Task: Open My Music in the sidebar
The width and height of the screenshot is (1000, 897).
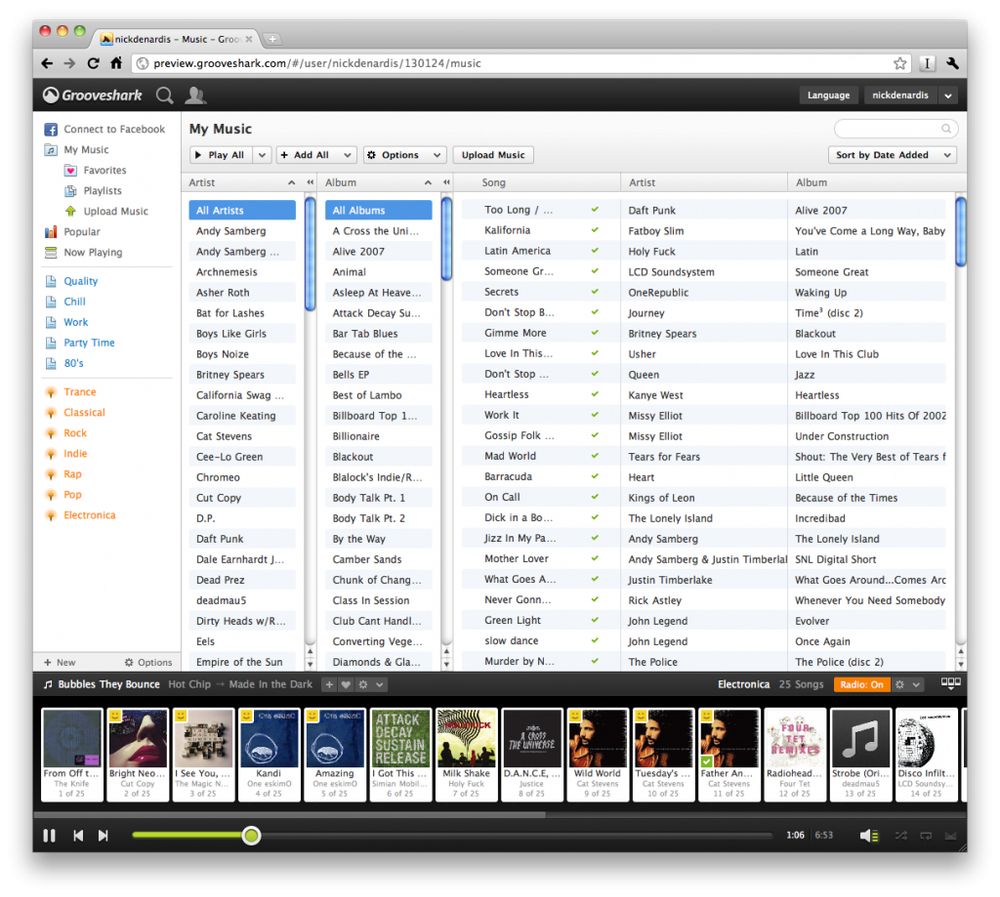Action: click(86, 150)
